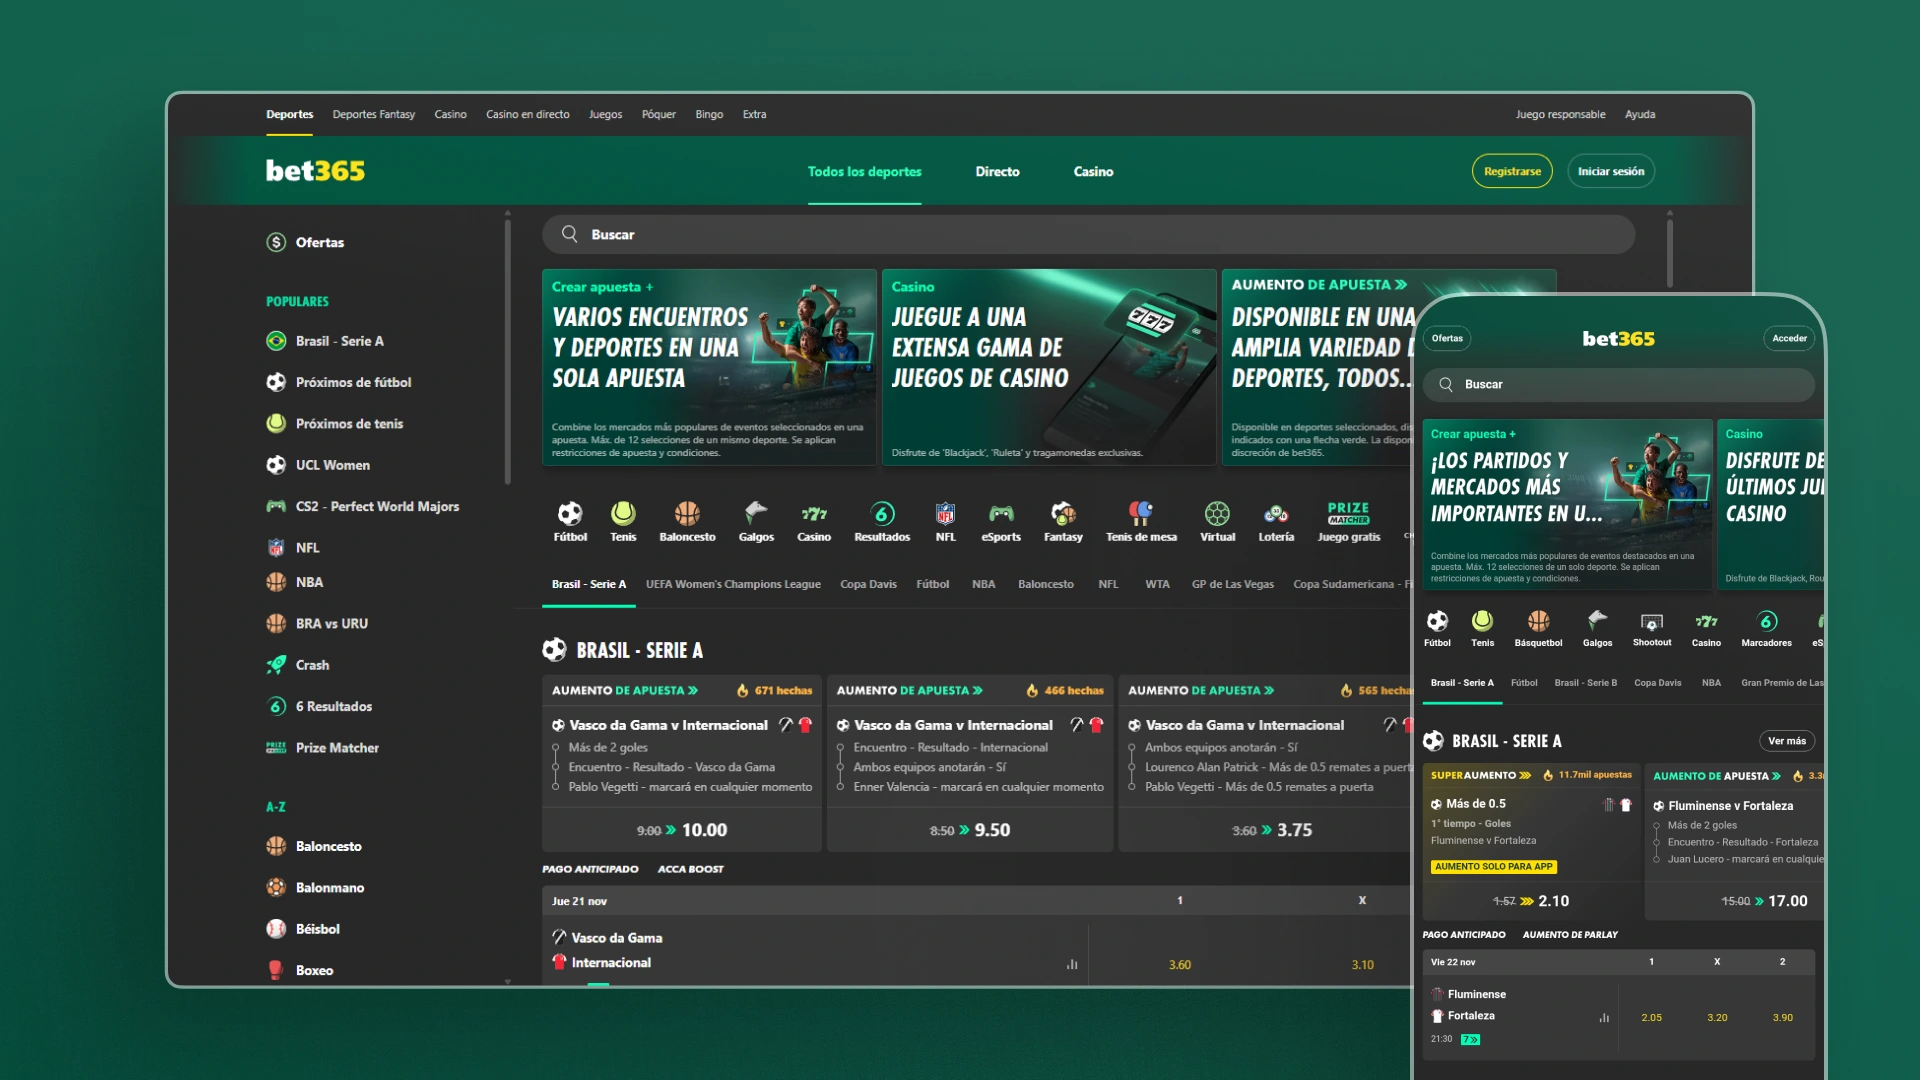The width and height of the screenshot is (1920, 1080).
Task: Click the search magnifier icon in desktop bar
Action: [570, 234]
